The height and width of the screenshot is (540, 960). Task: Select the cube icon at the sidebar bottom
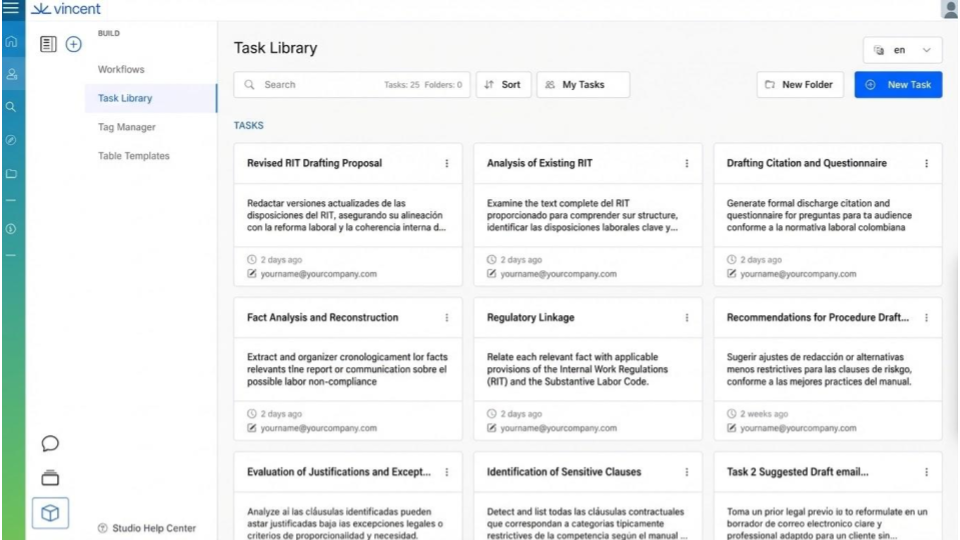tap(50, 512)
